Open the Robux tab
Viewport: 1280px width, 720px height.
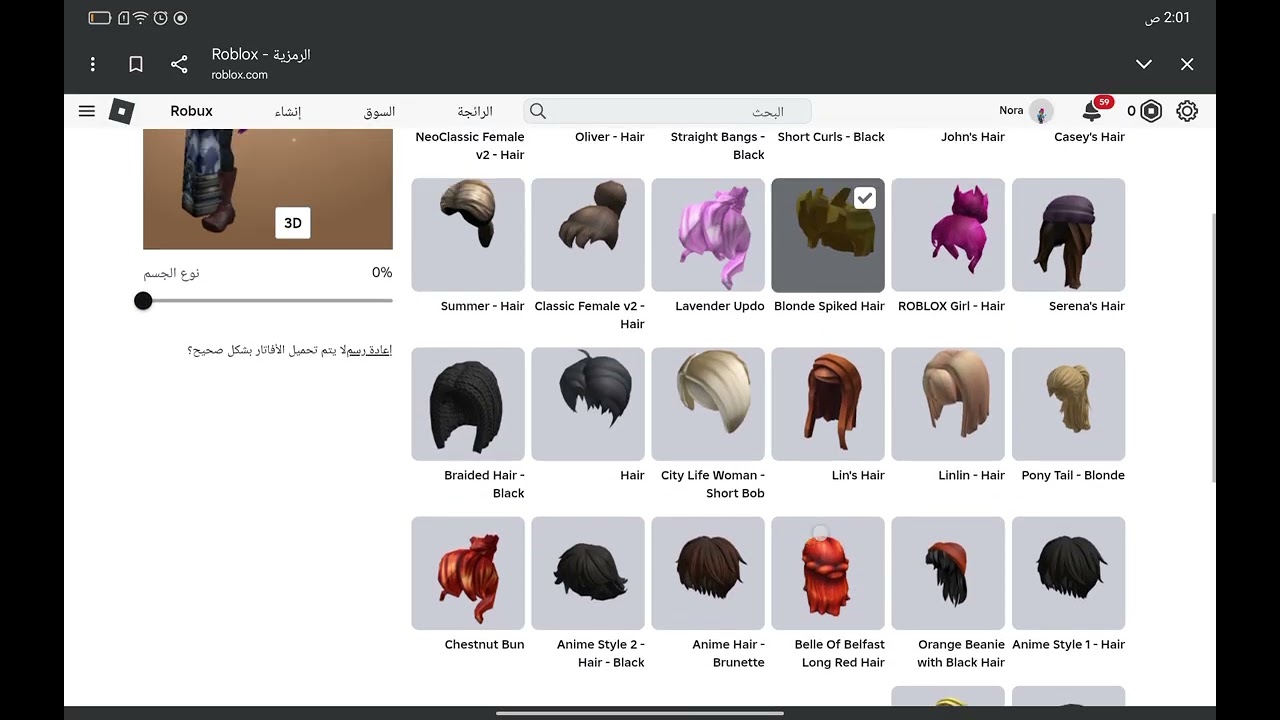(191, 111)
